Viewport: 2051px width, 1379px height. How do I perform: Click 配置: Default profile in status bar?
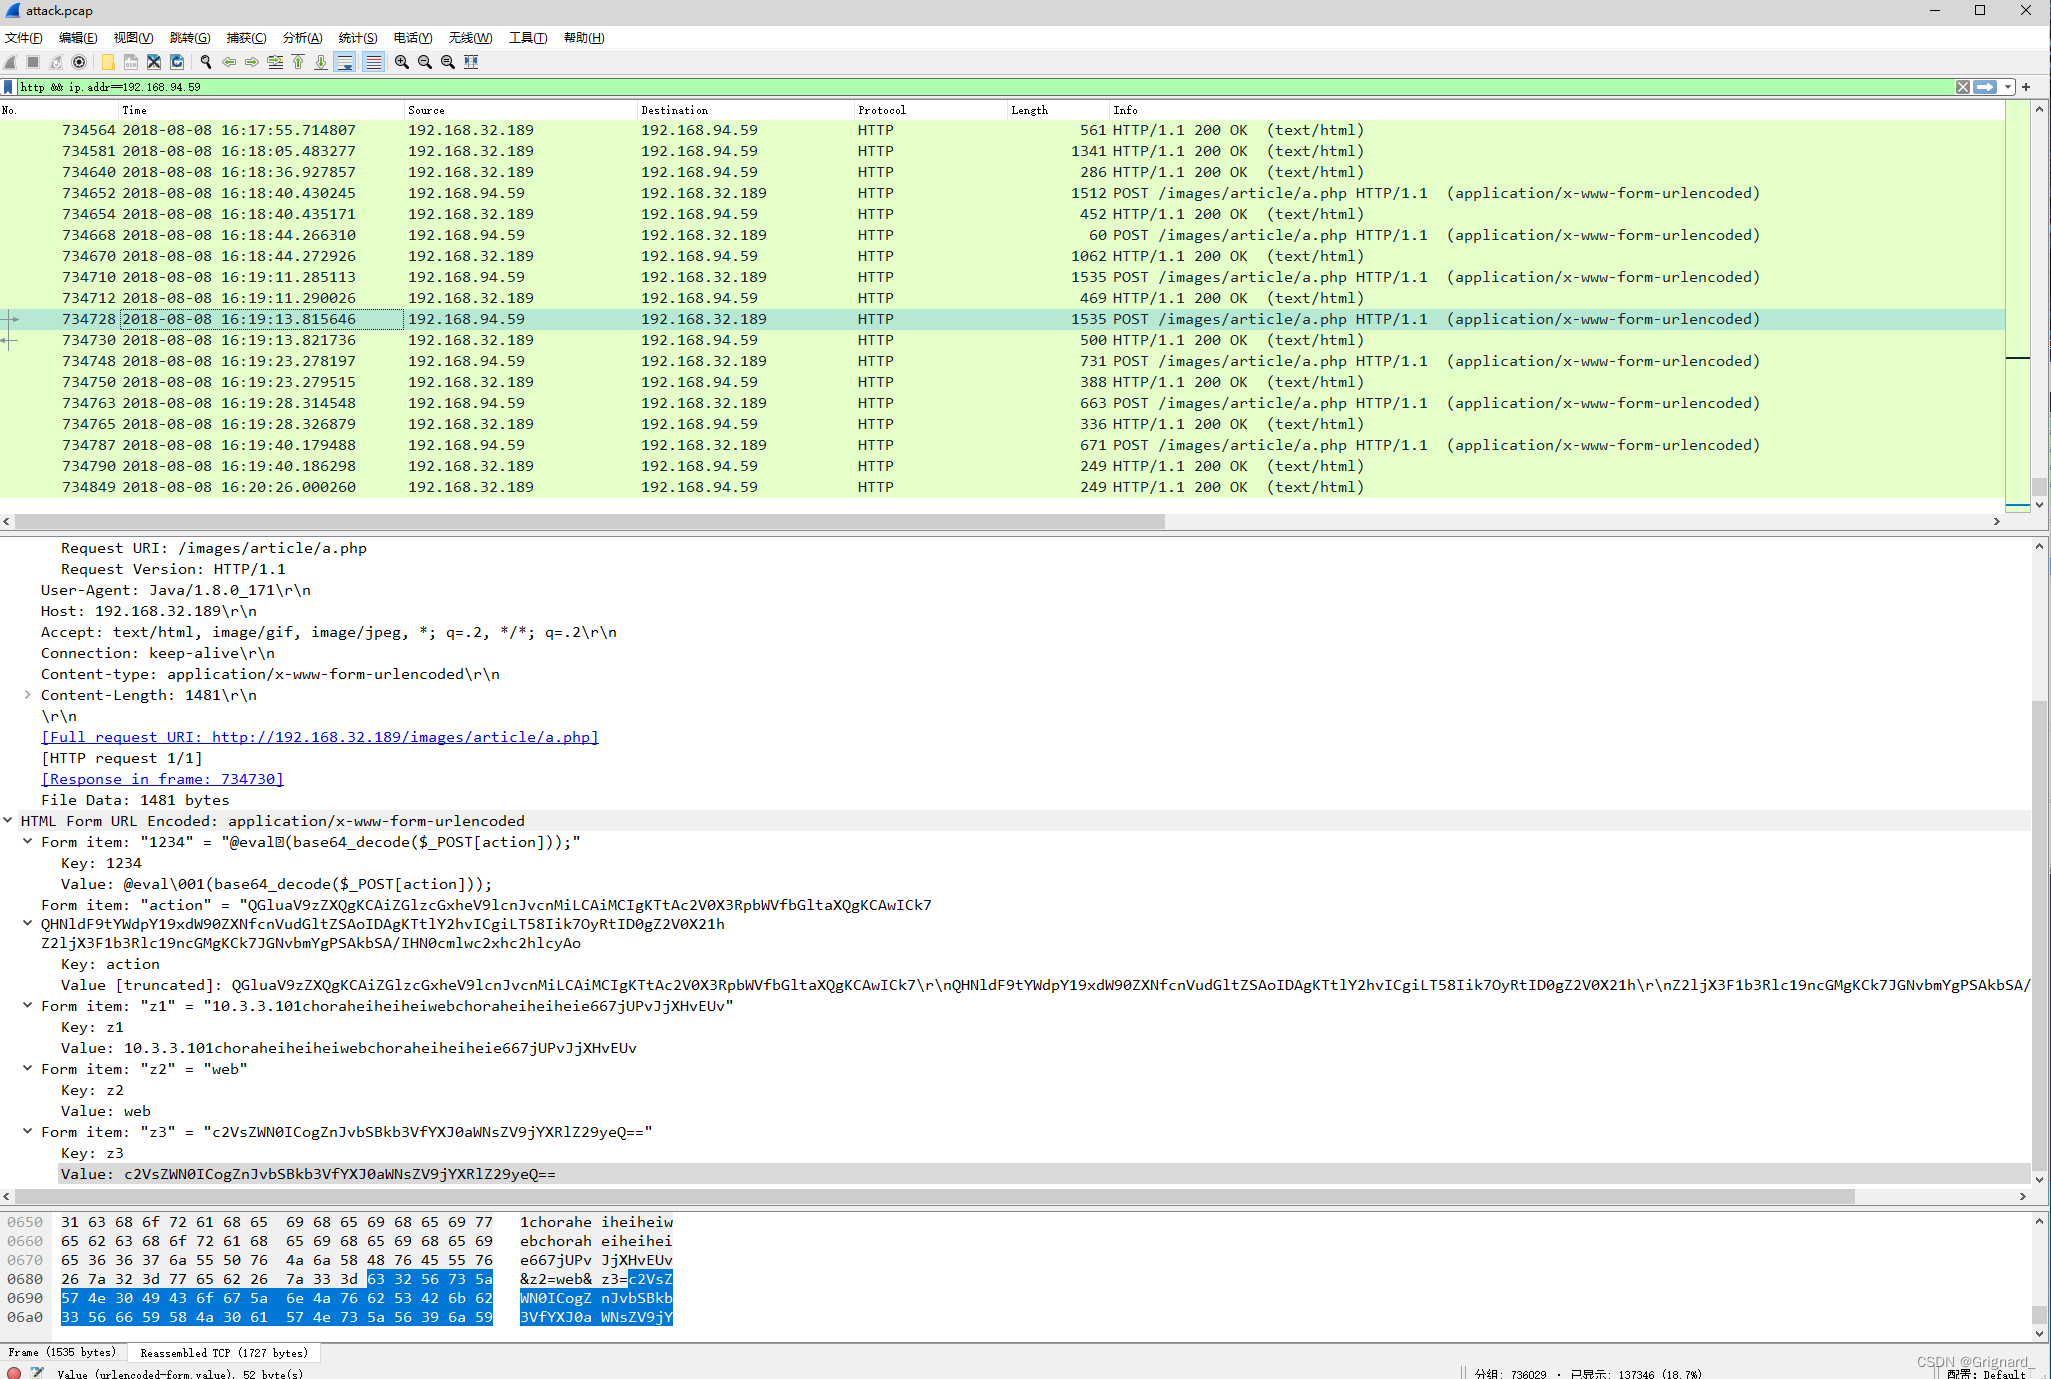pos(1986,1374)
